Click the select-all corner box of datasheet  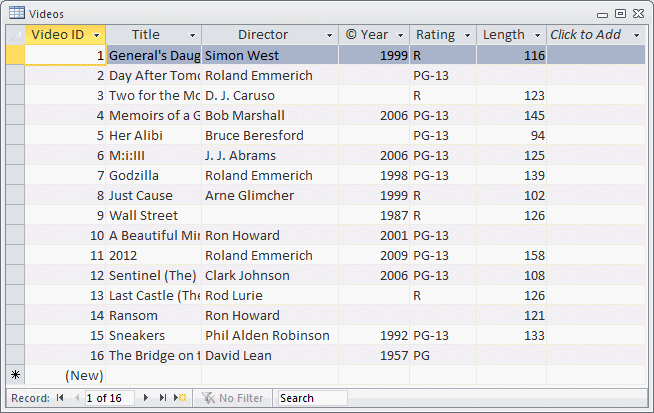pyautogui.click(x=15, y=35)
